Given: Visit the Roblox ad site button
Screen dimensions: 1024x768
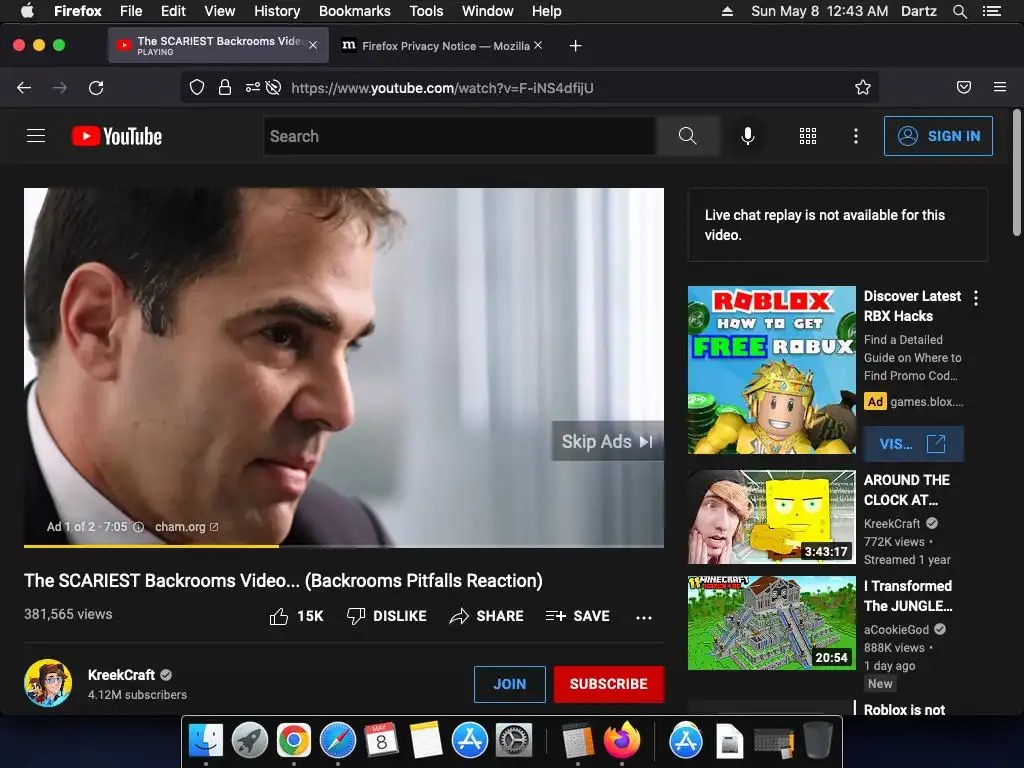Looking at the screenshot, I should click(912, 444).
